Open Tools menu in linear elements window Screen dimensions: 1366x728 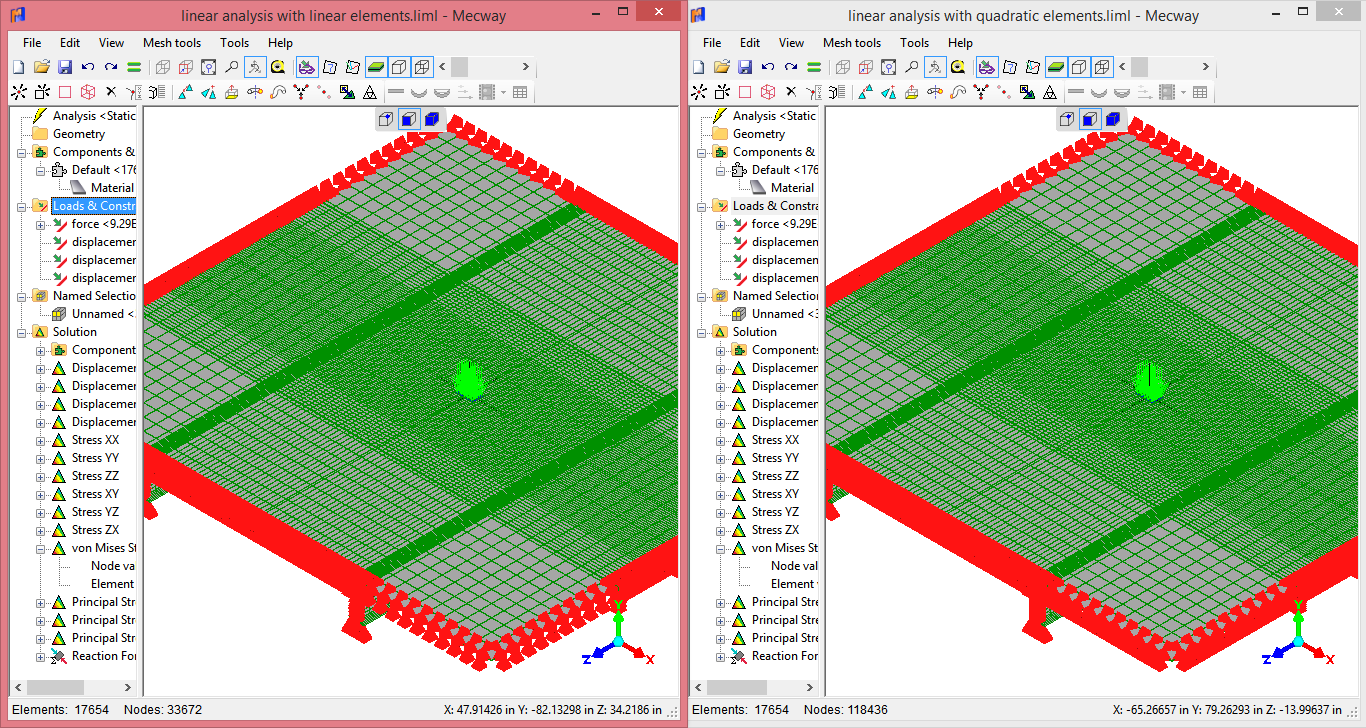(235, 43)
